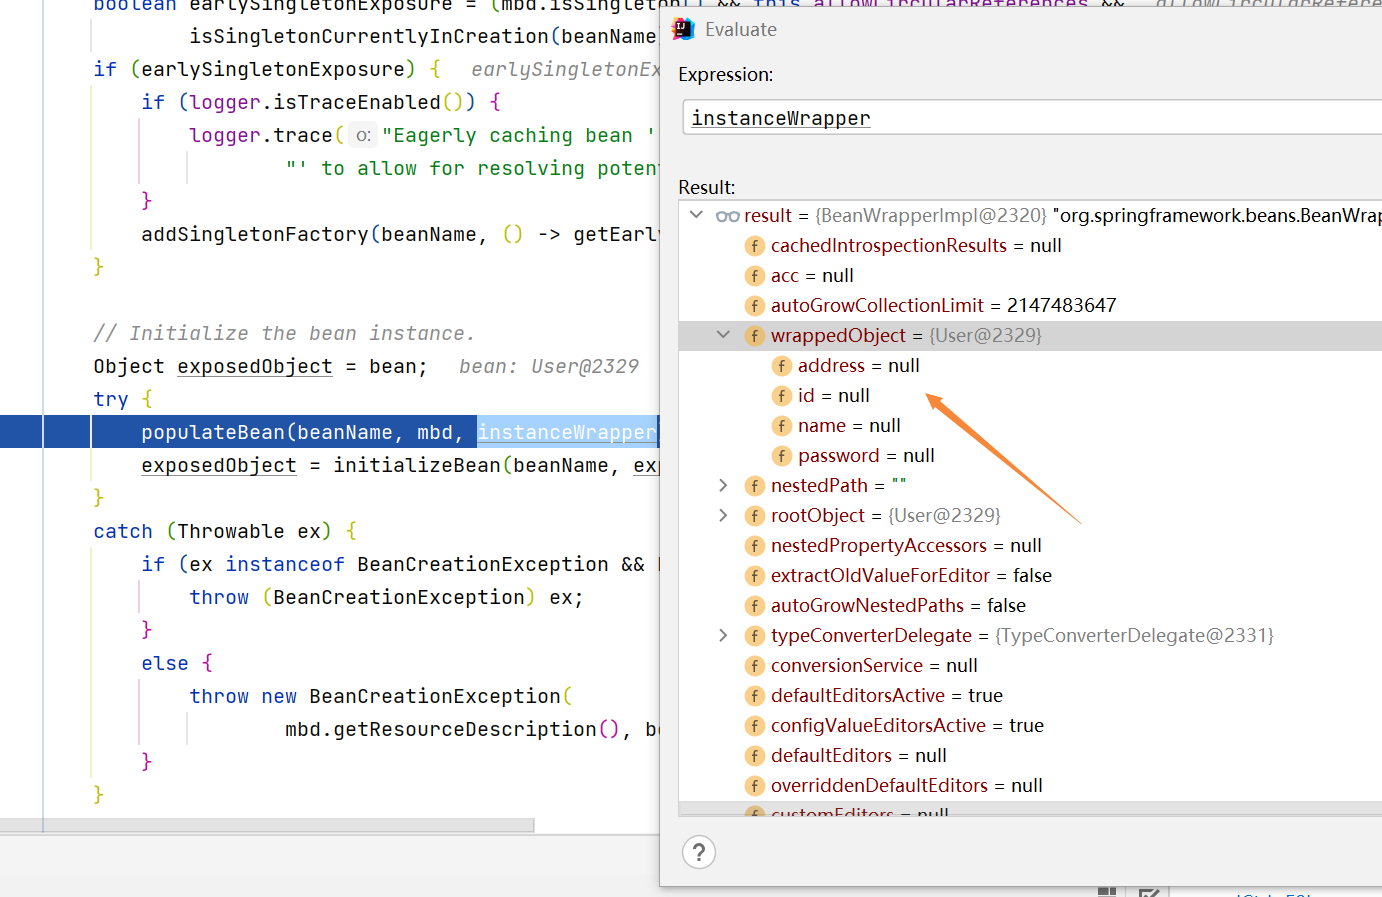Collapse the wrappedObject User@2329 node
The image size is (1382, 897).
(723, 335)
